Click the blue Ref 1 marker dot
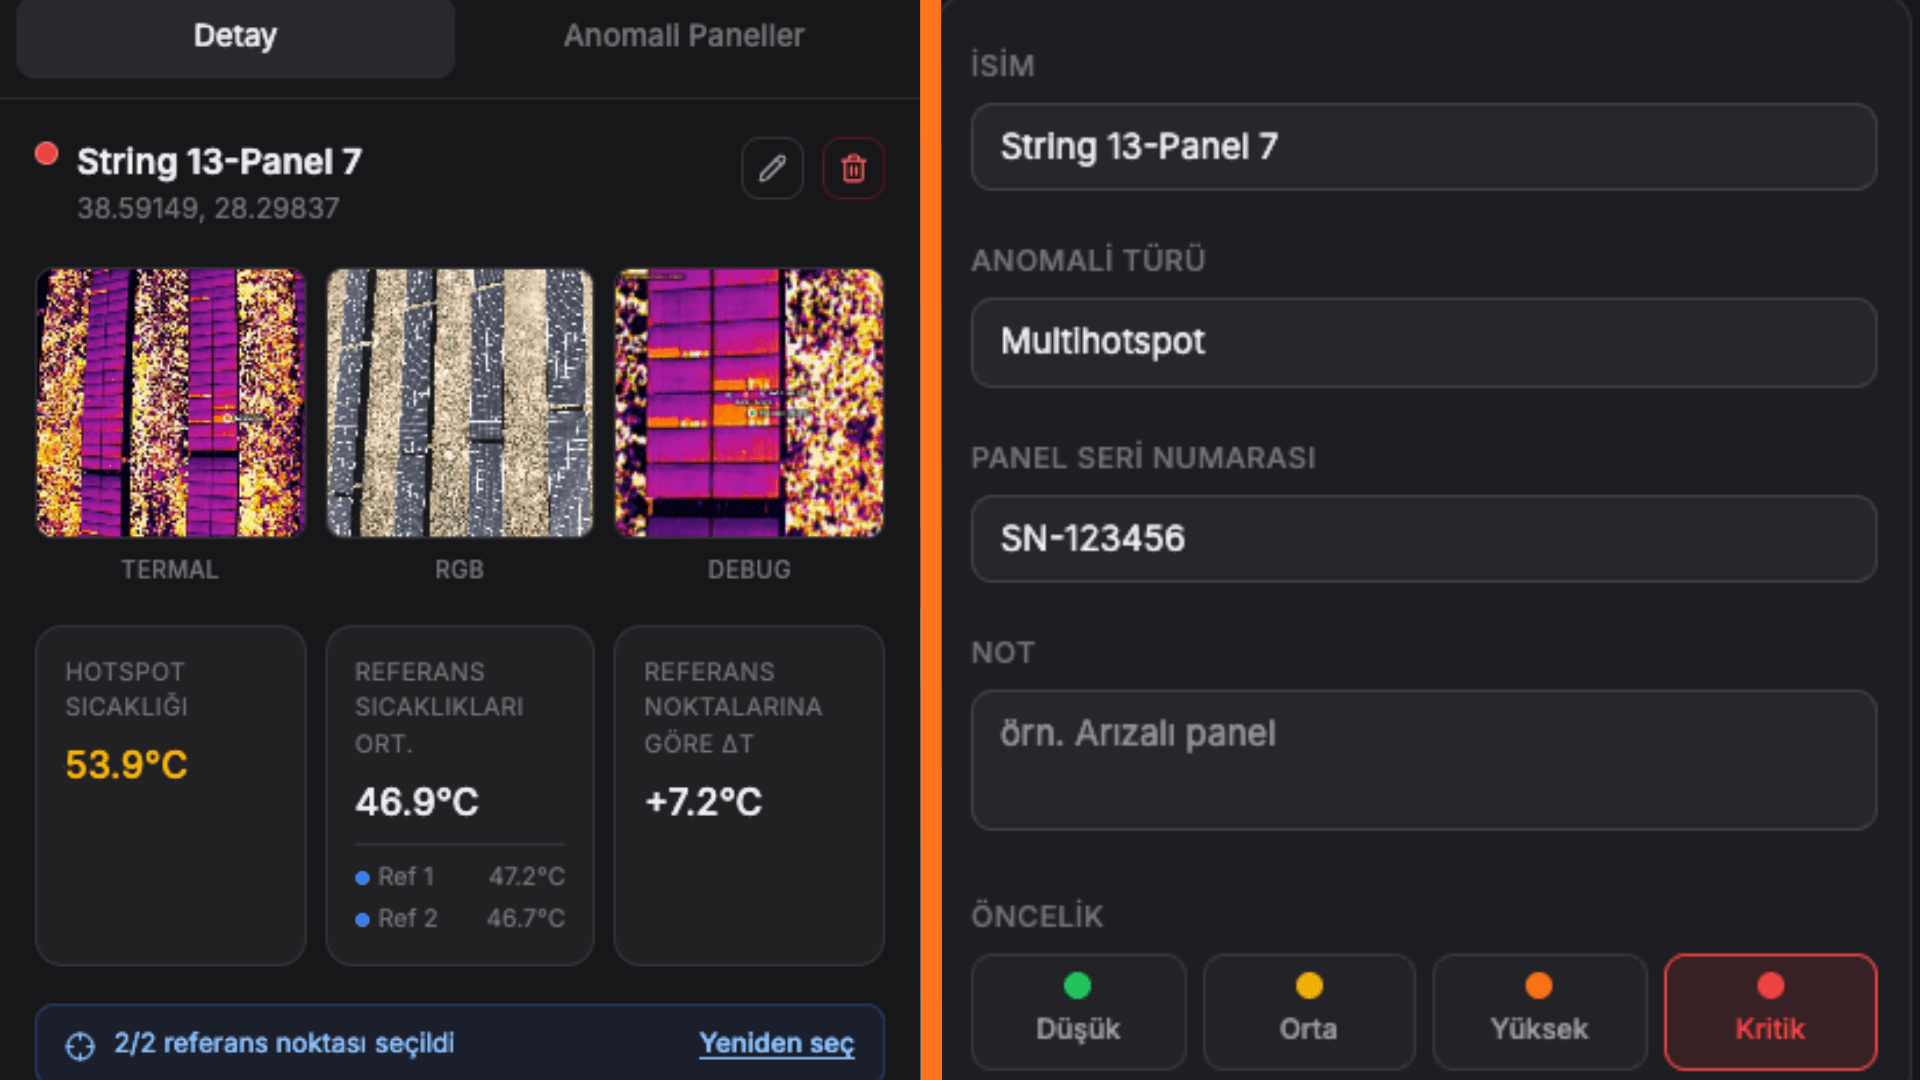1920x1080 pixels. pos(362,877)
